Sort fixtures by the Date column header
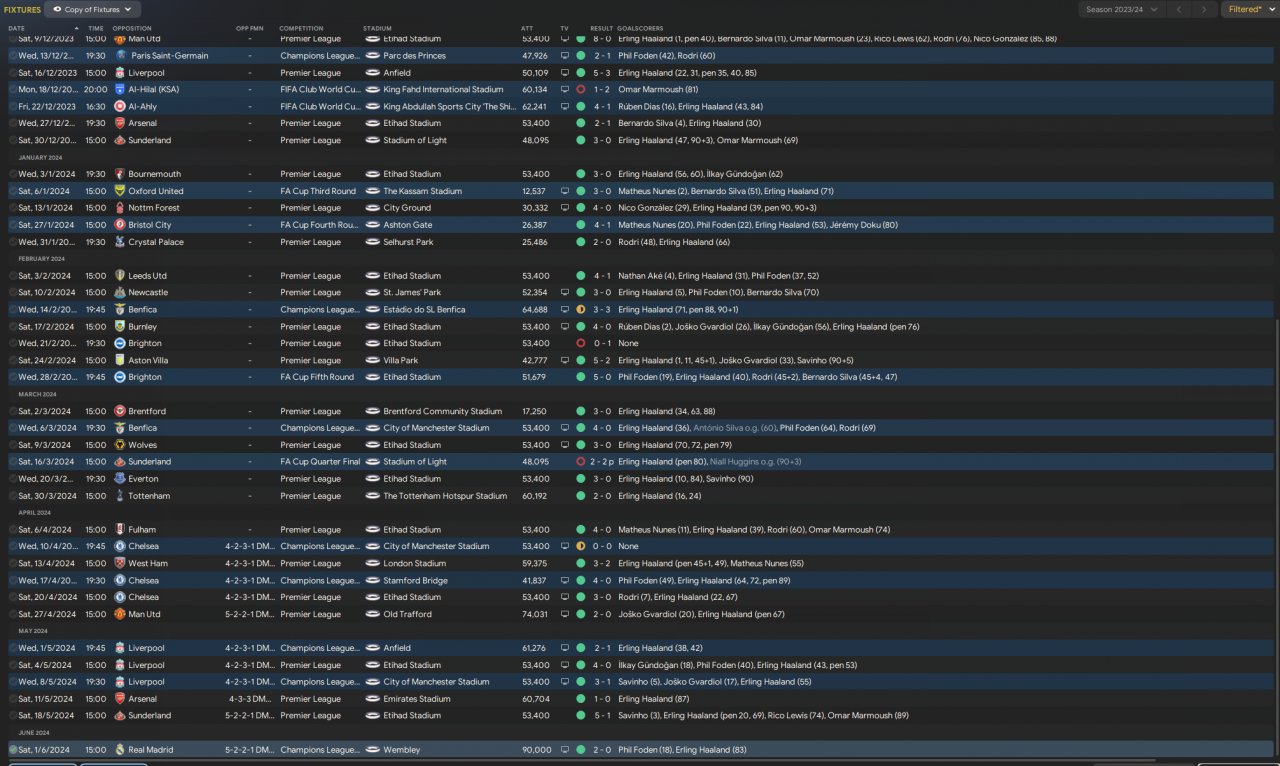This screenshot has height=766, width=1280. (x=16, y=28)
